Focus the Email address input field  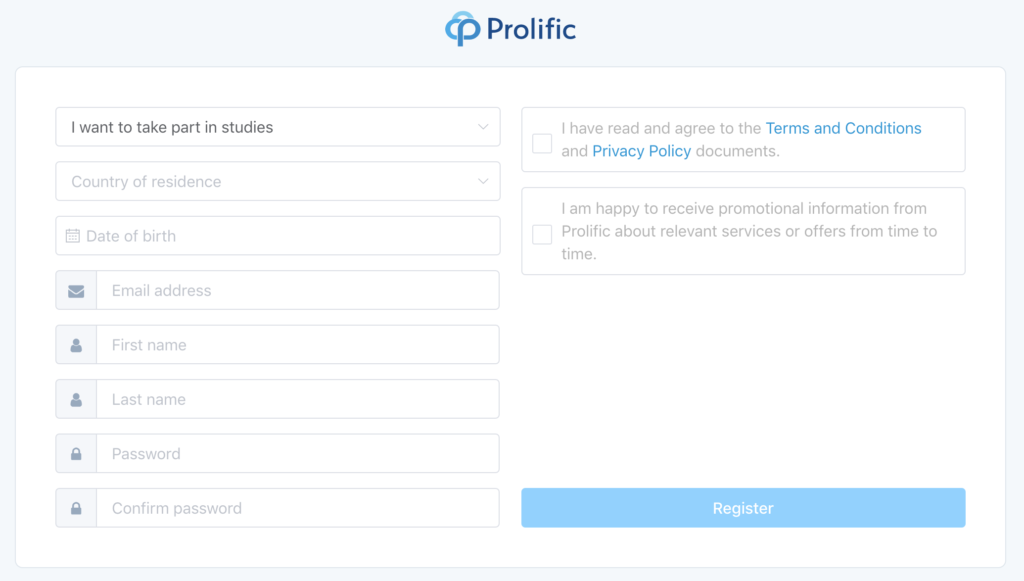pyautogui.click(x=298, y=290)
